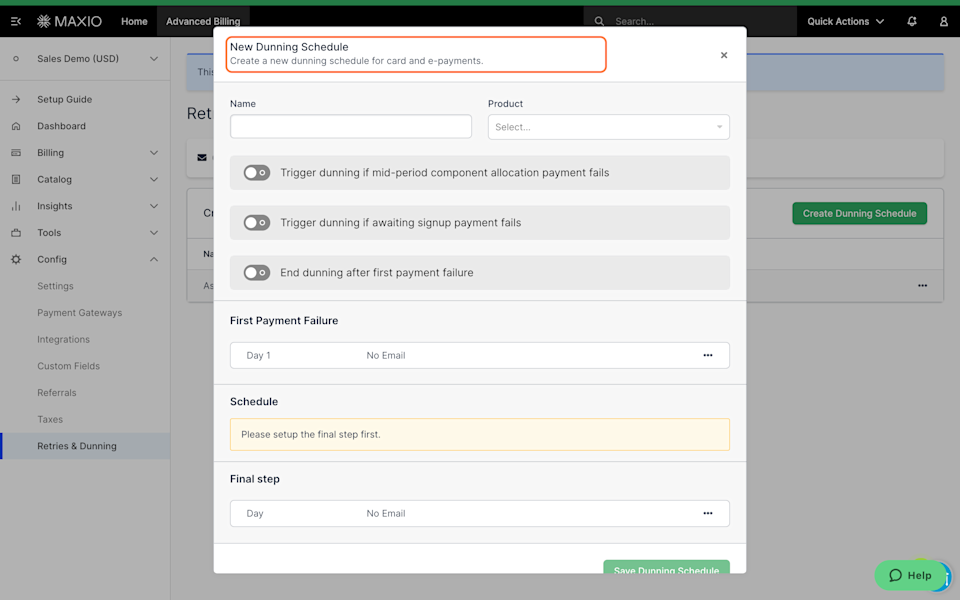Click No Email in the Final step row
960x600 pixels.
[x=386, y=513]
